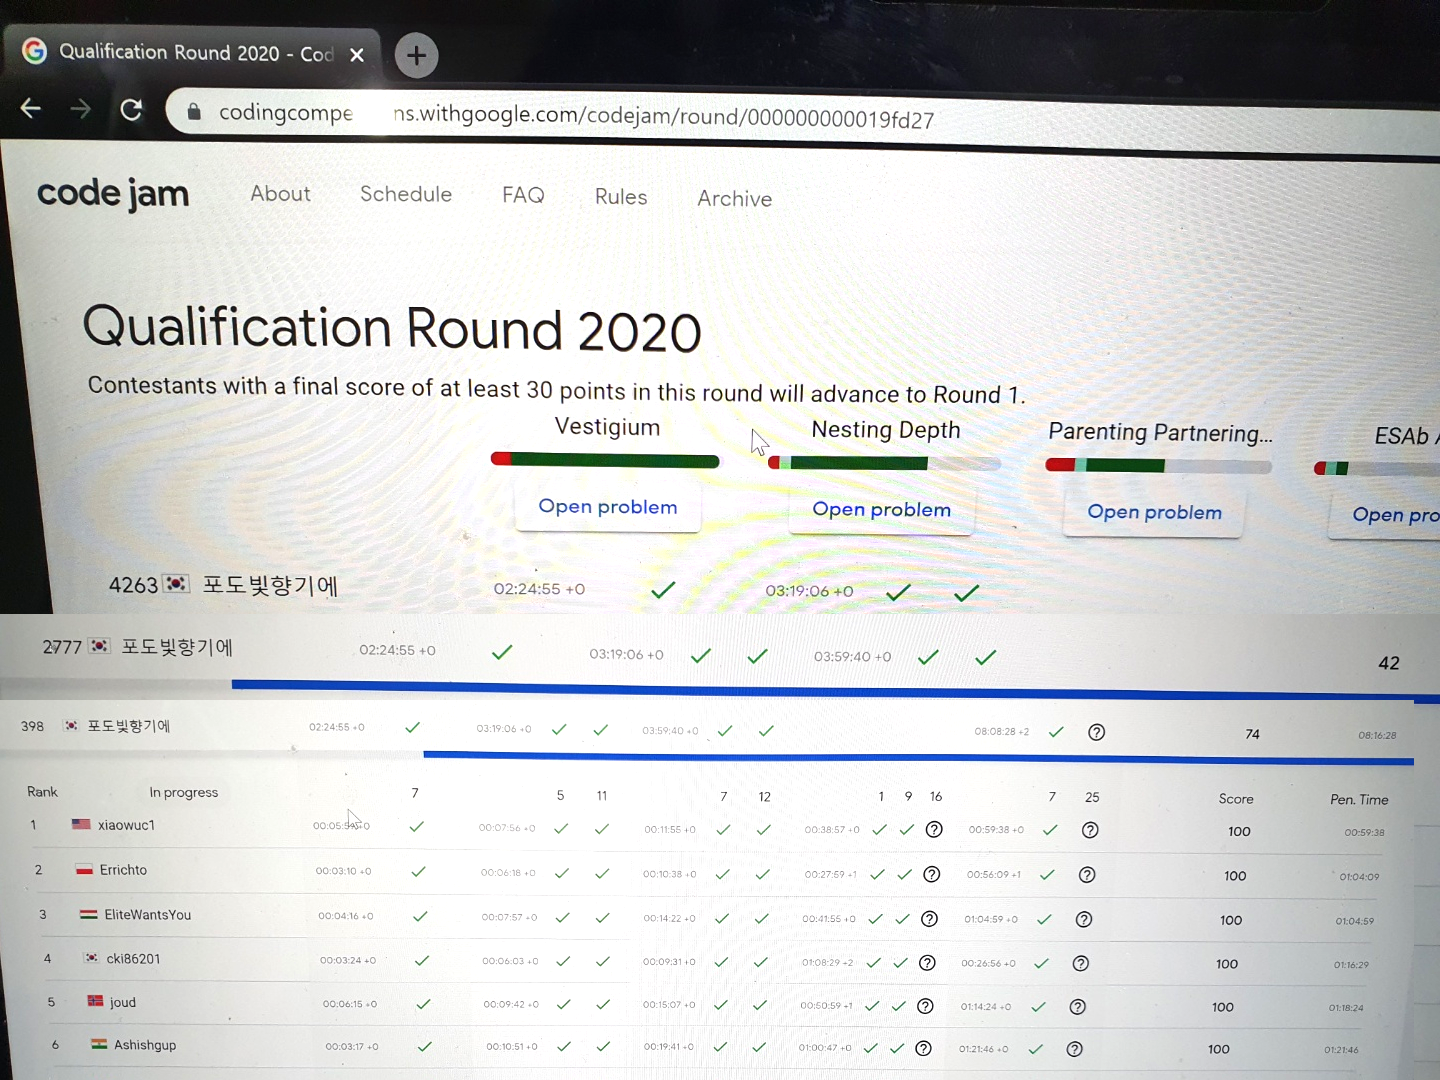Click the Nesting Depth progress bar
1440x1080 pixels.
[884, 463]
